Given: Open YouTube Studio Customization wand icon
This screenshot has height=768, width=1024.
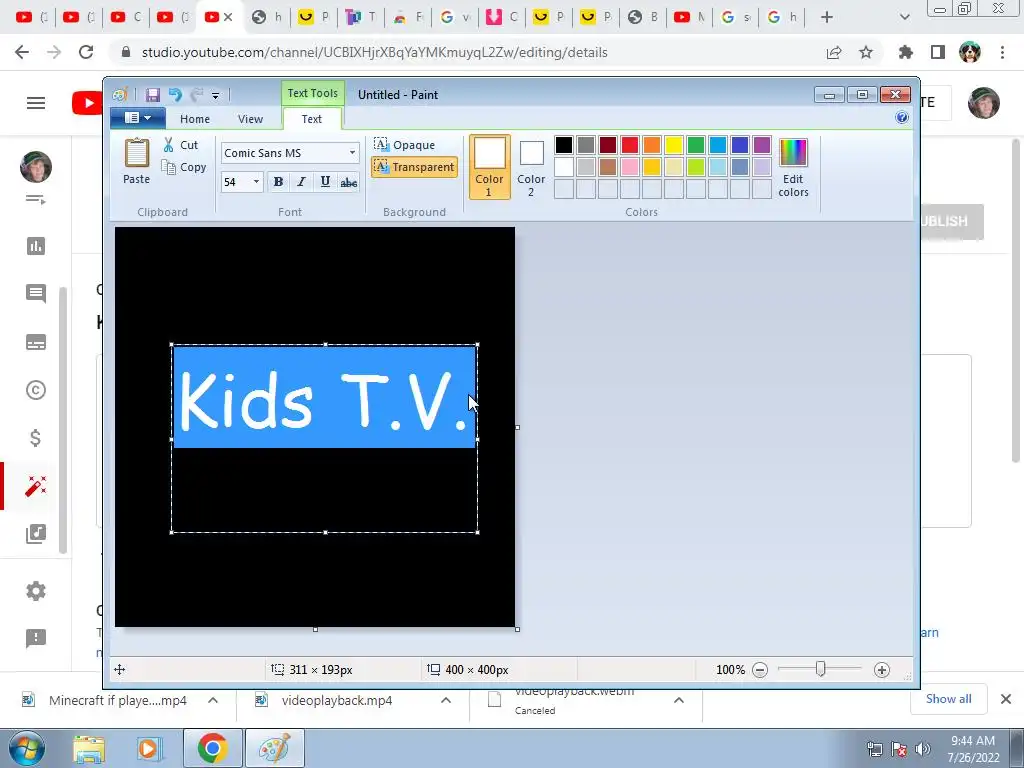Looking at the screenshot, I should (x=36, y=486).
